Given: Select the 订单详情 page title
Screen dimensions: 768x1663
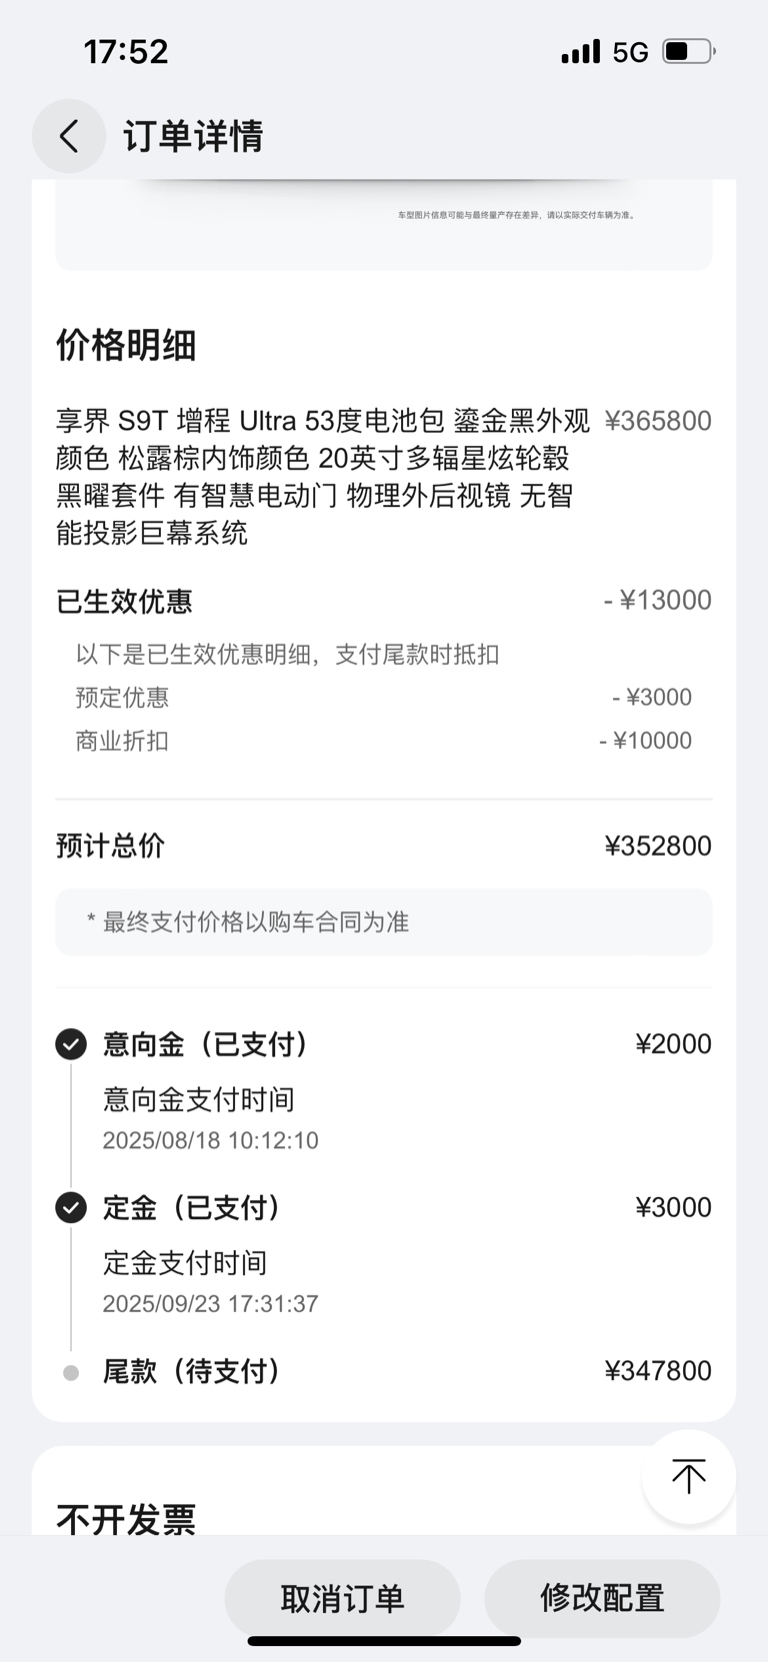Looking at the screenshot, I should 193,136.
